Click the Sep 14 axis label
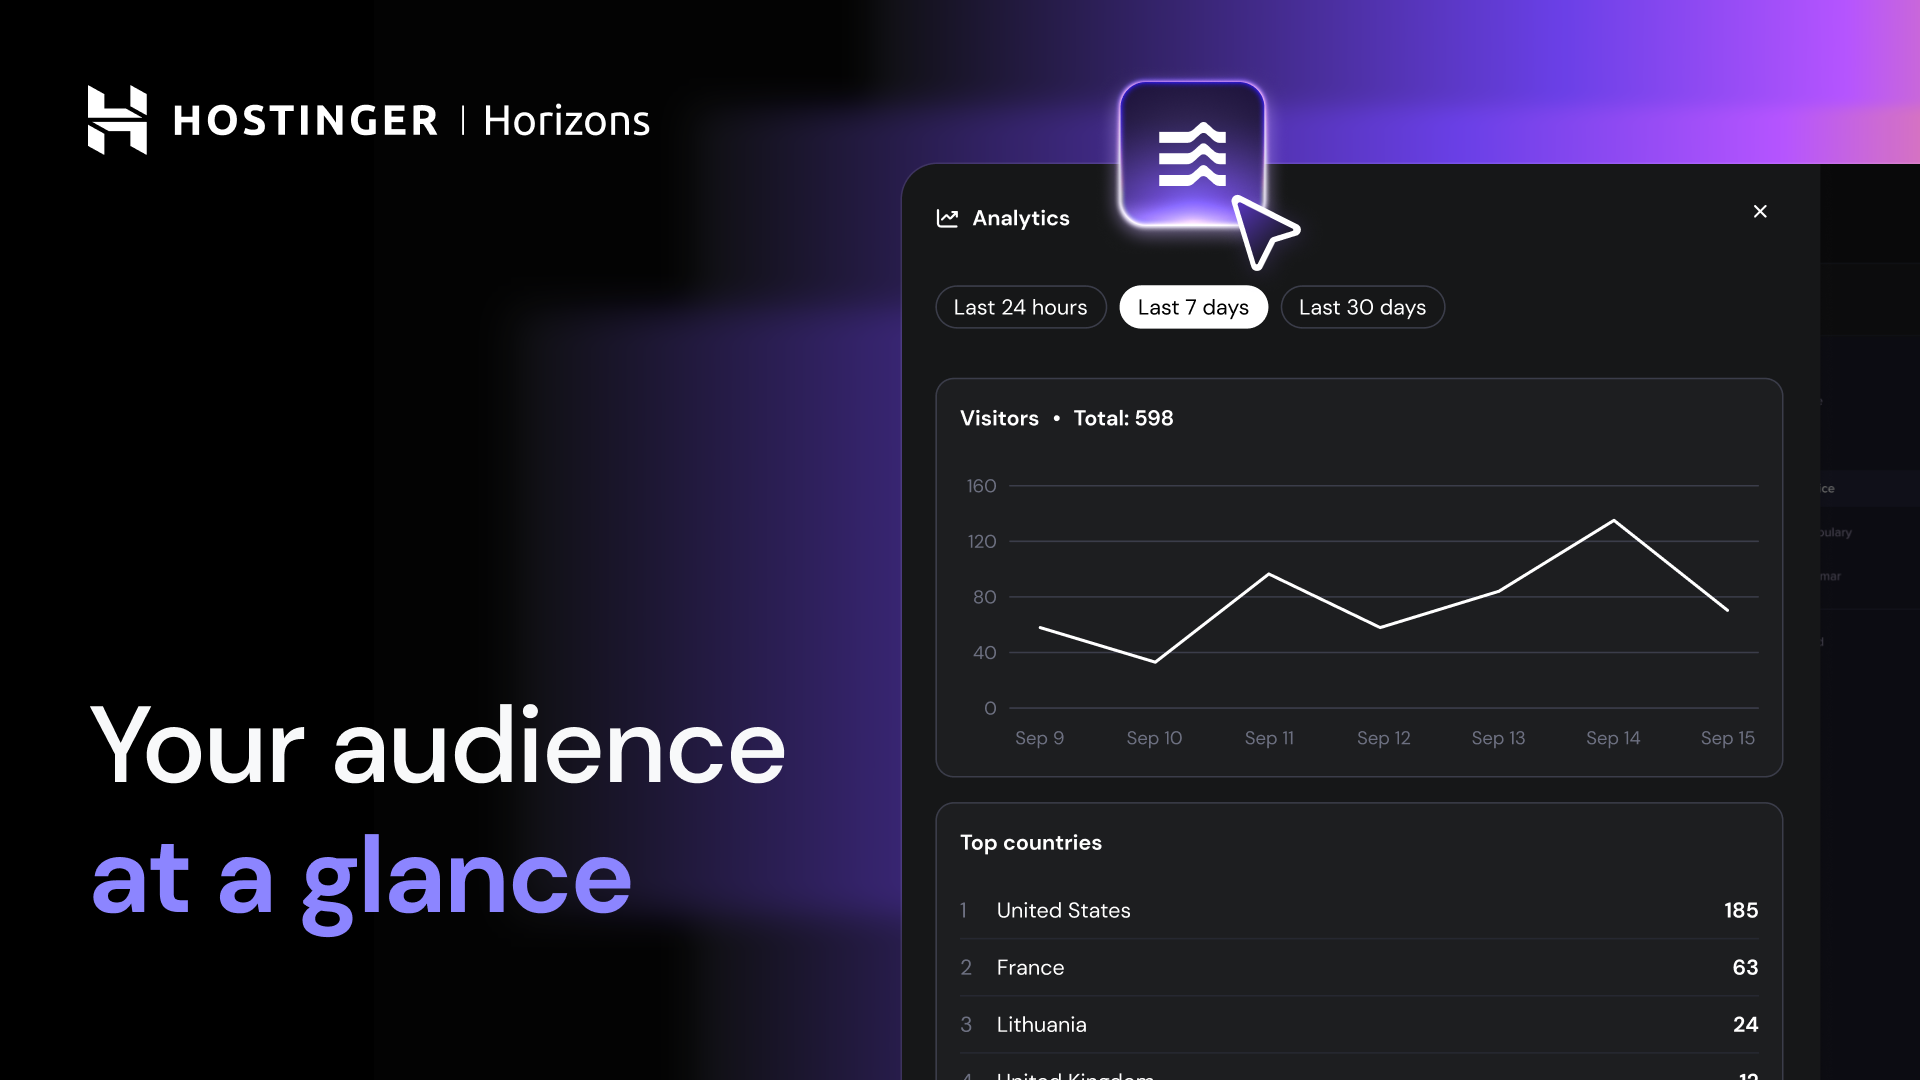Viewport: 1920px width, 1080px height. click(x=1613, y=738)
